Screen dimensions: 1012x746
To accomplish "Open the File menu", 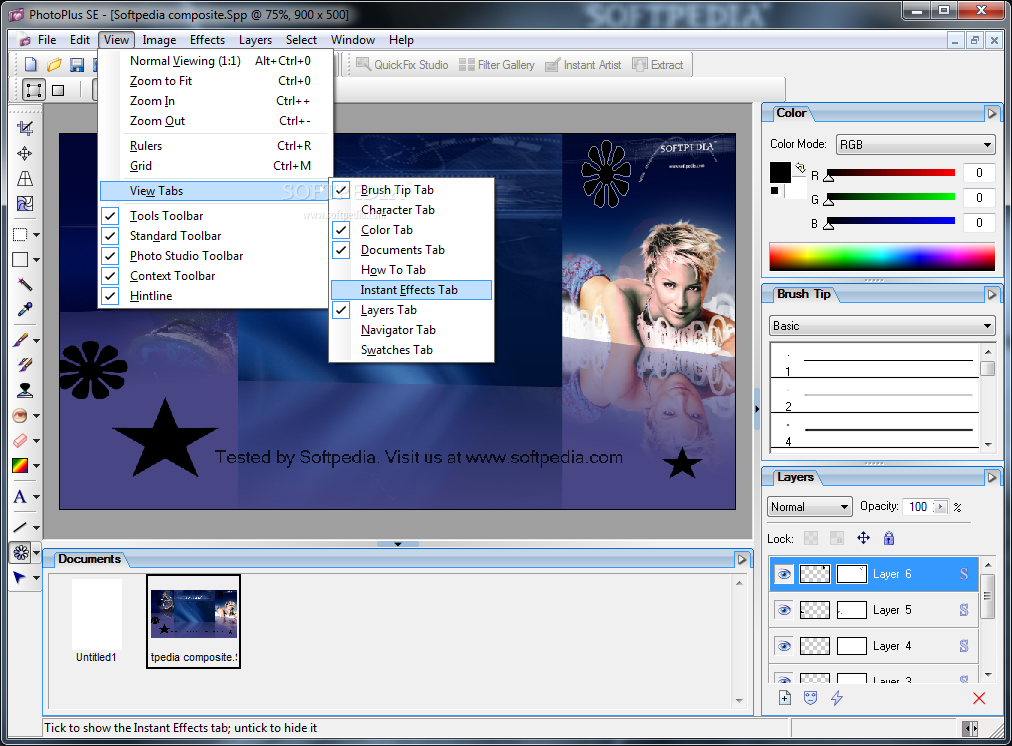I will pyautogui.click(x=46, y=40).
